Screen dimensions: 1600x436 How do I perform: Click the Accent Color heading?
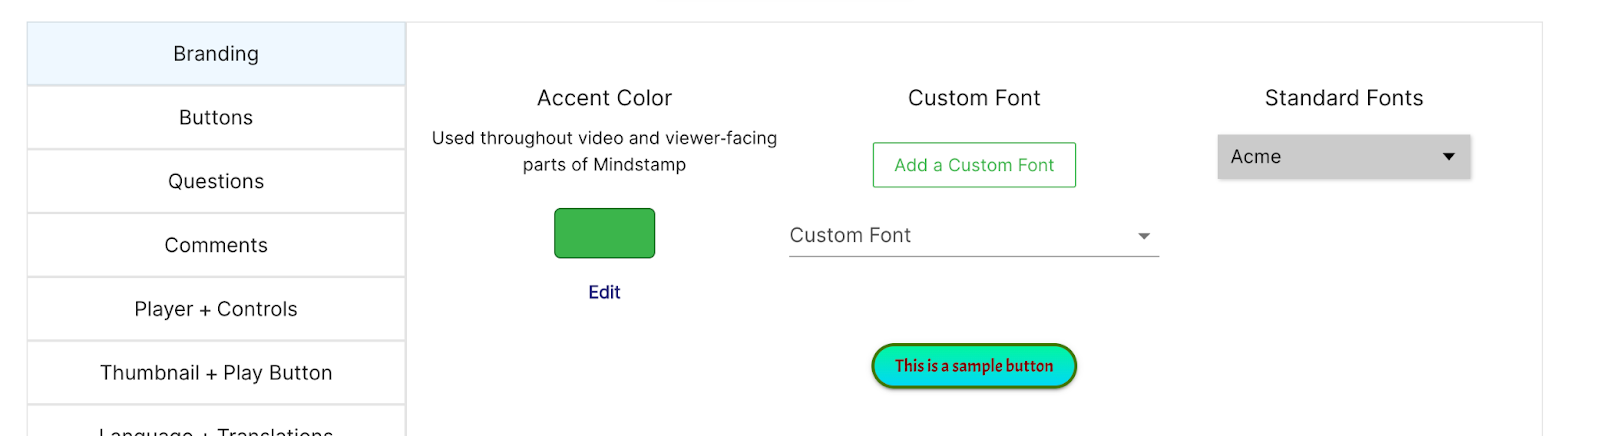(x=604, y=98)
